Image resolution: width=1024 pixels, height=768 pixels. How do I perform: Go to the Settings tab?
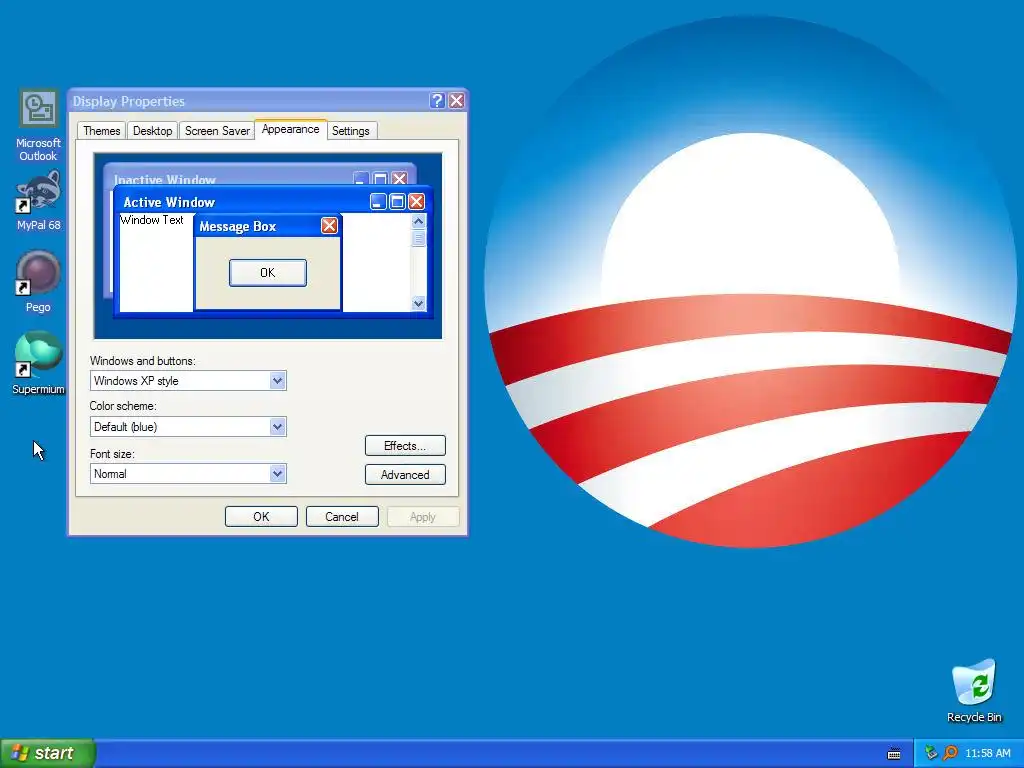tap(351, 131)
